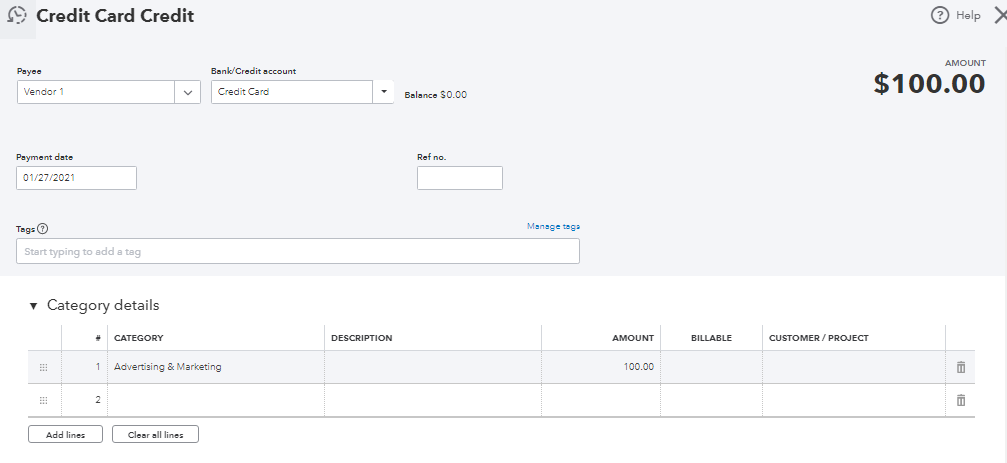Click trash icon on line 2
This screenshot has width=1007, height=463.
point(961,400)
